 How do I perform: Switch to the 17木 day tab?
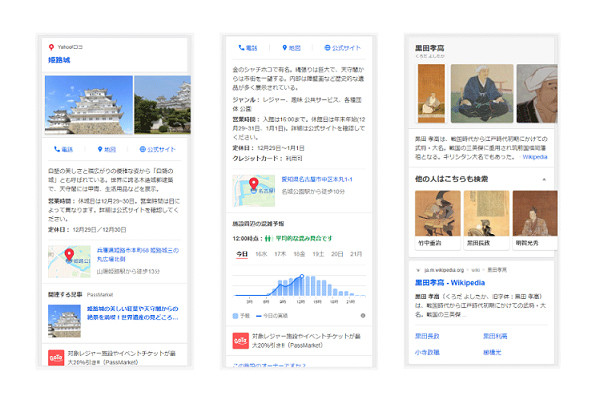coord(280,254)
